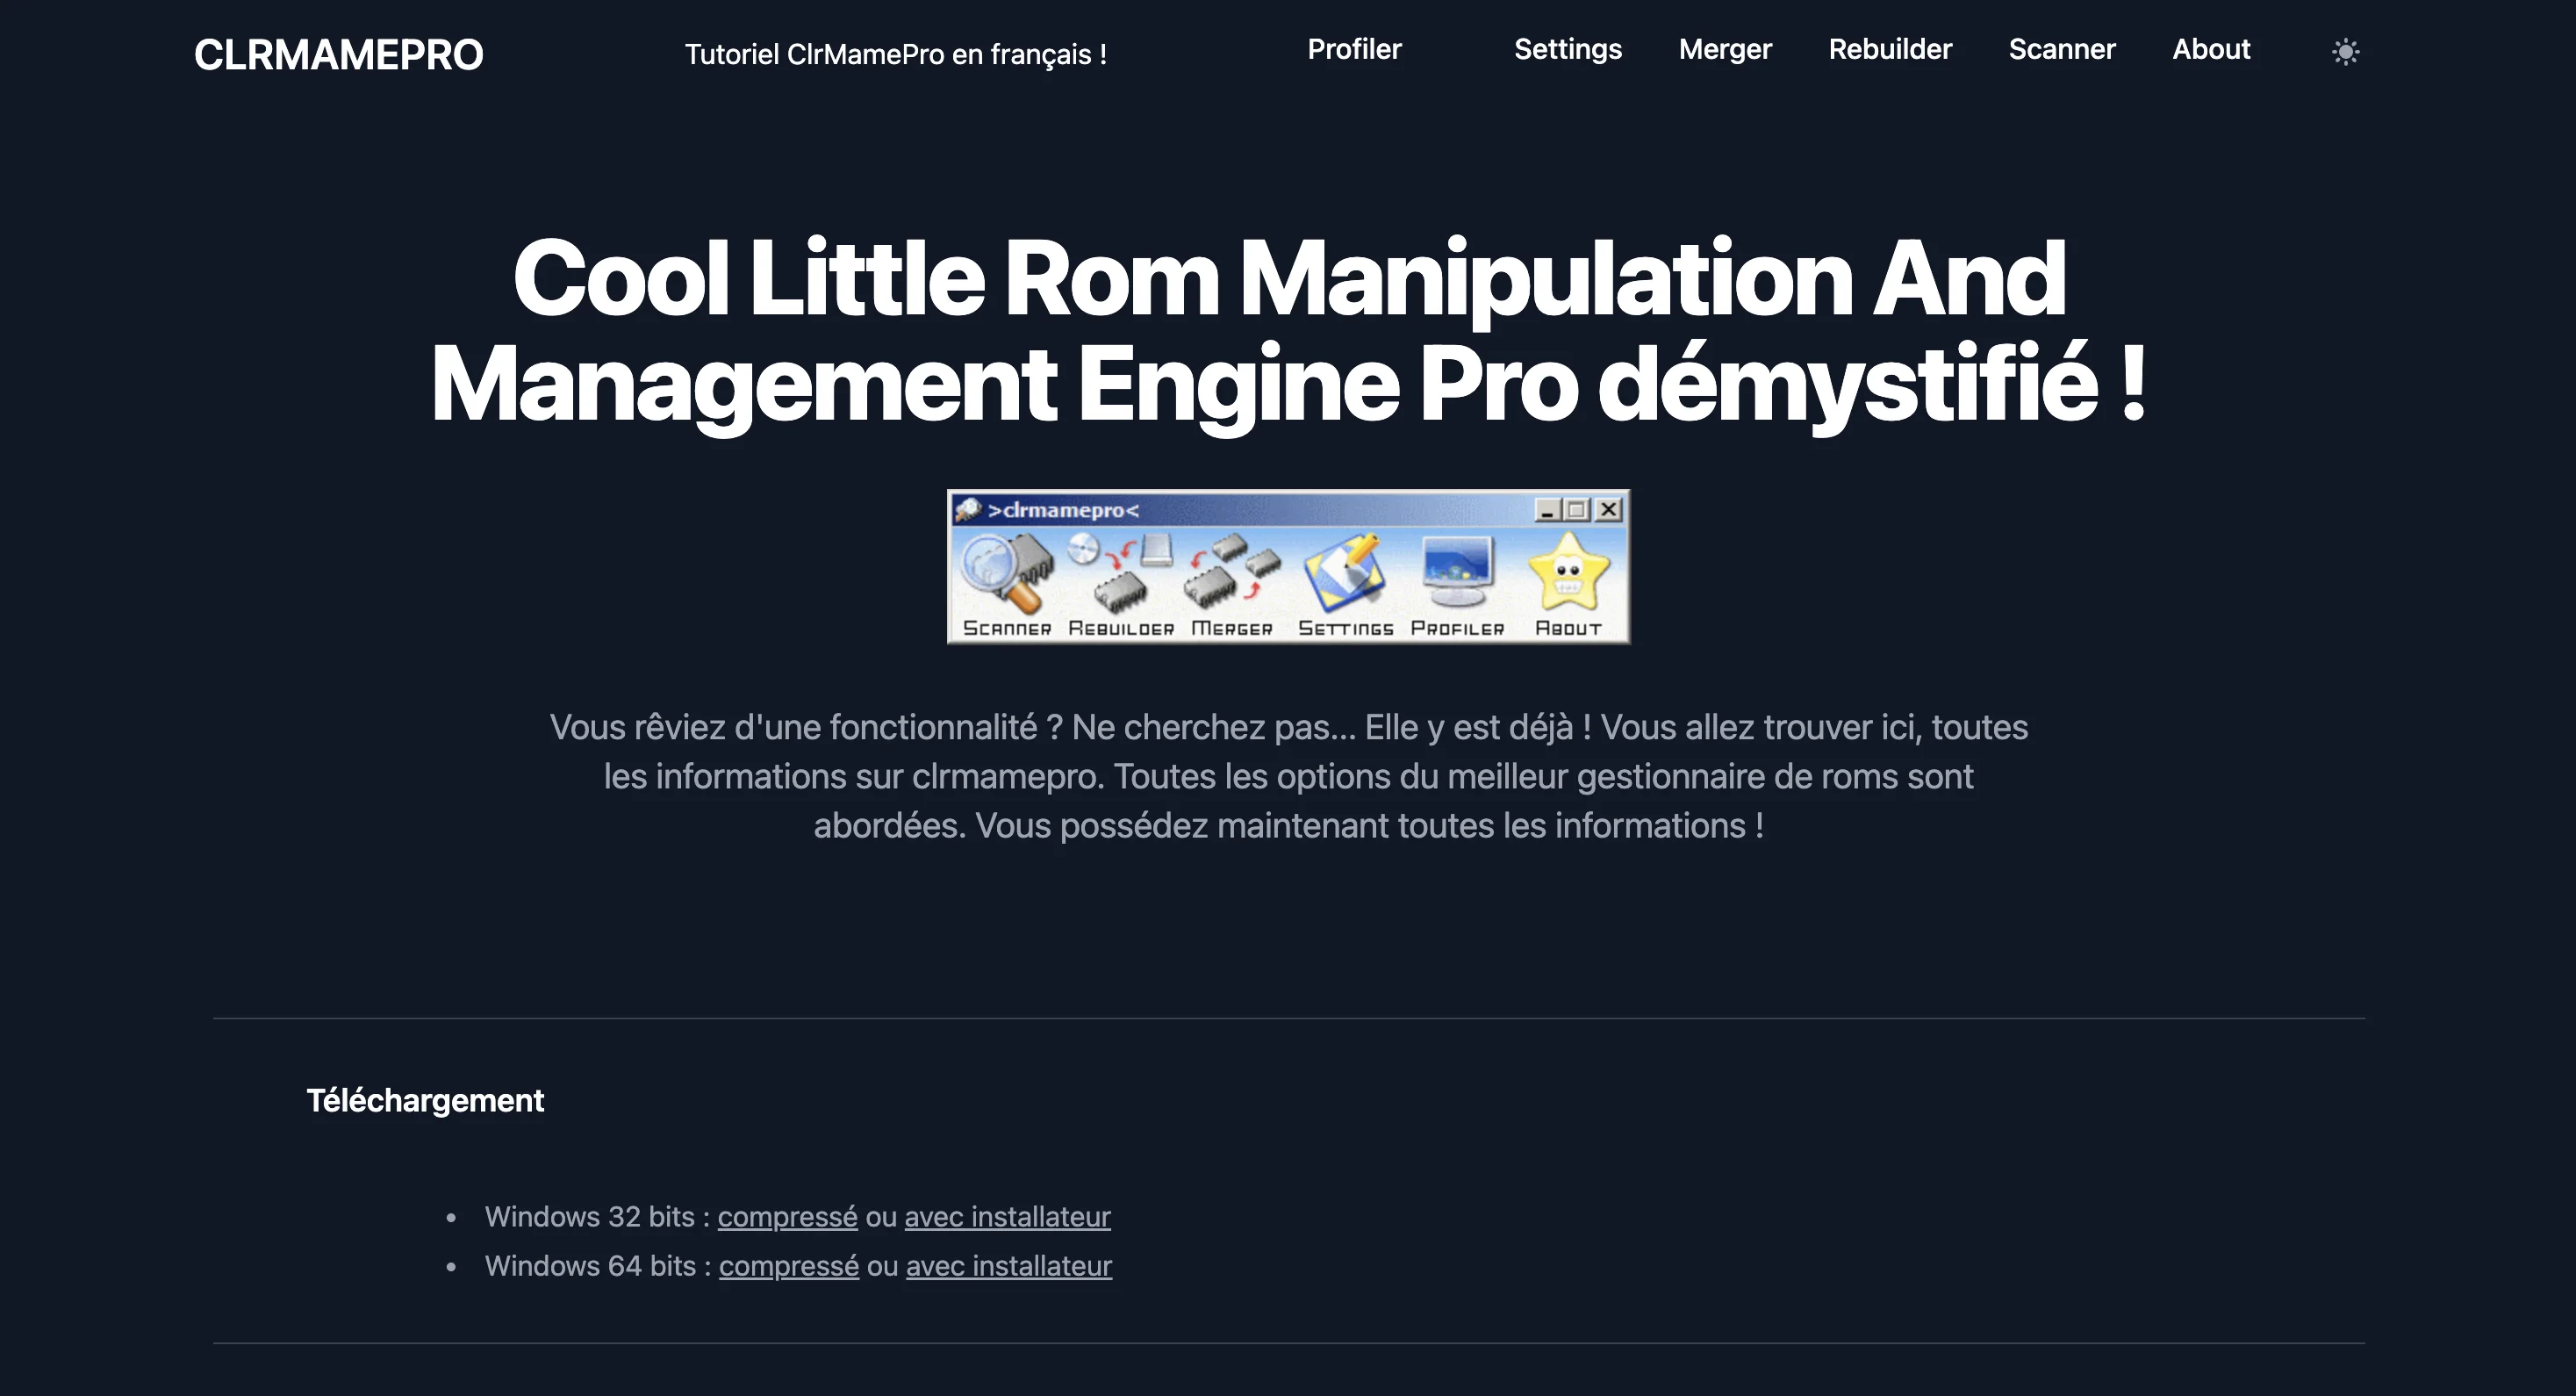Click the 'Windows 32 bits :' label
This screenshot has width=2576, height=1396.
[597, 1216]
